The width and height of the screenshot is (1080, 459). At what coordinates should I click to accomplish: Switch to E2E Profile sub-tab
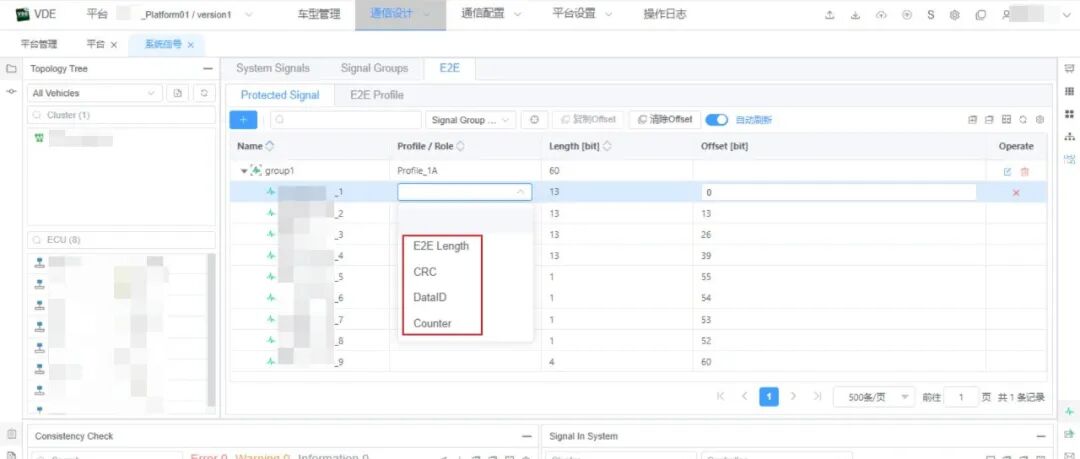coord(377,95)
